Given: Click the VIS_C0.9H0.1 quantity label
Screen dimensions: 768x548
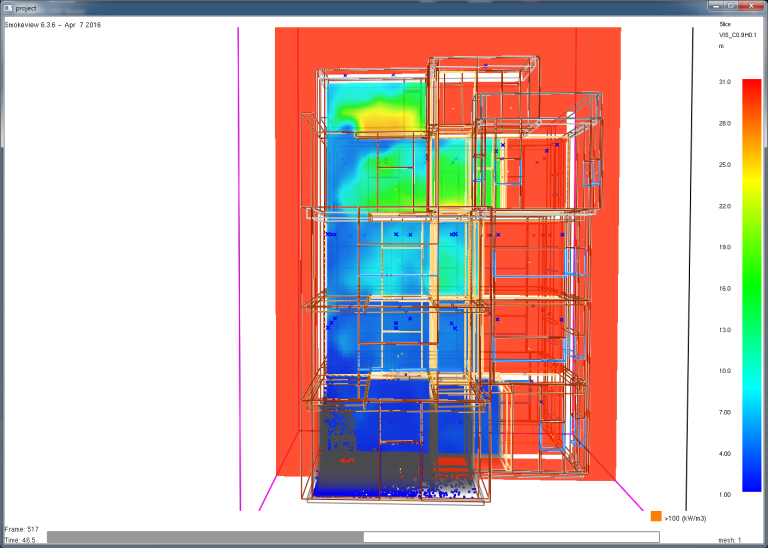Looking at the screenshot, I should coord(737,35).
